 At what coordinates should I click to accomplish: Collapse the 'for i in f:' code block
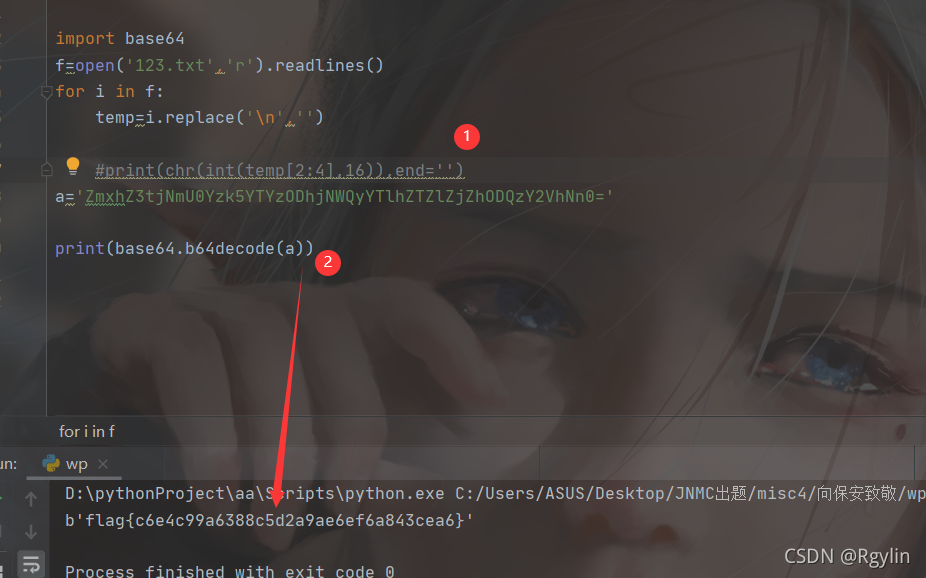[47, 92]
